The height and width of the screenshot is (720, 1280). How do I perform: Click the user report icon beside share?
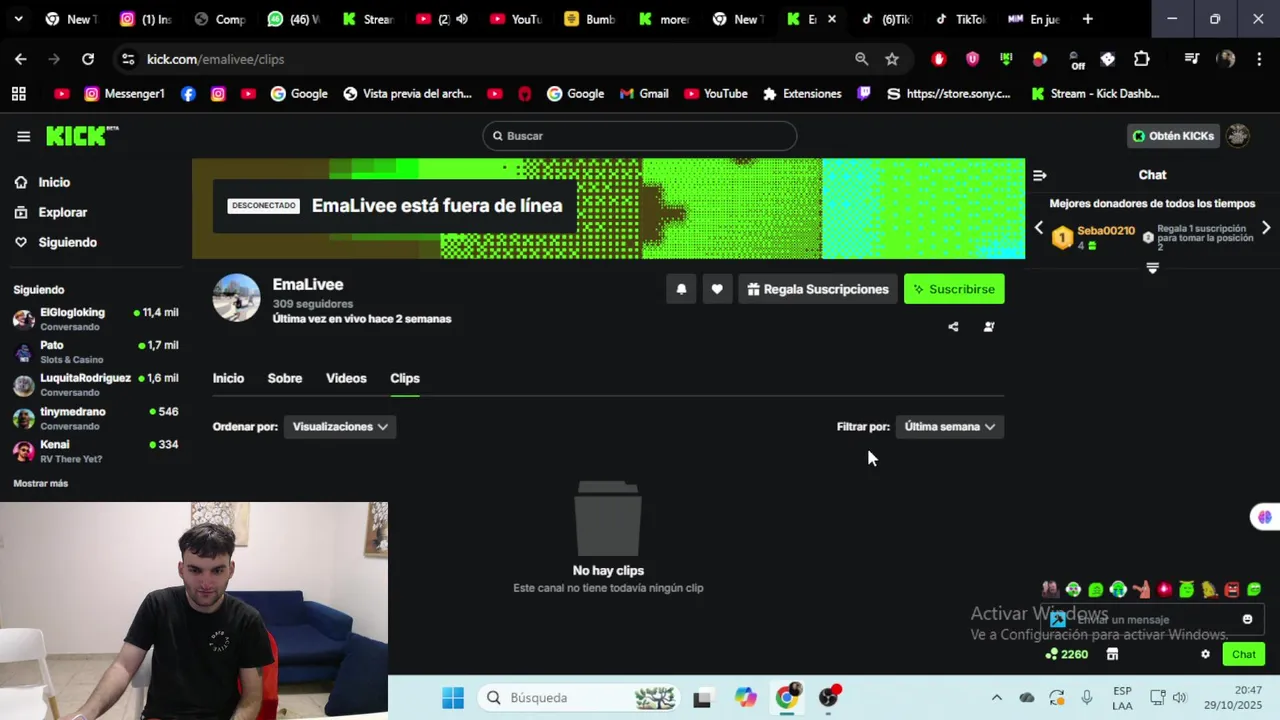pos(989,327)
